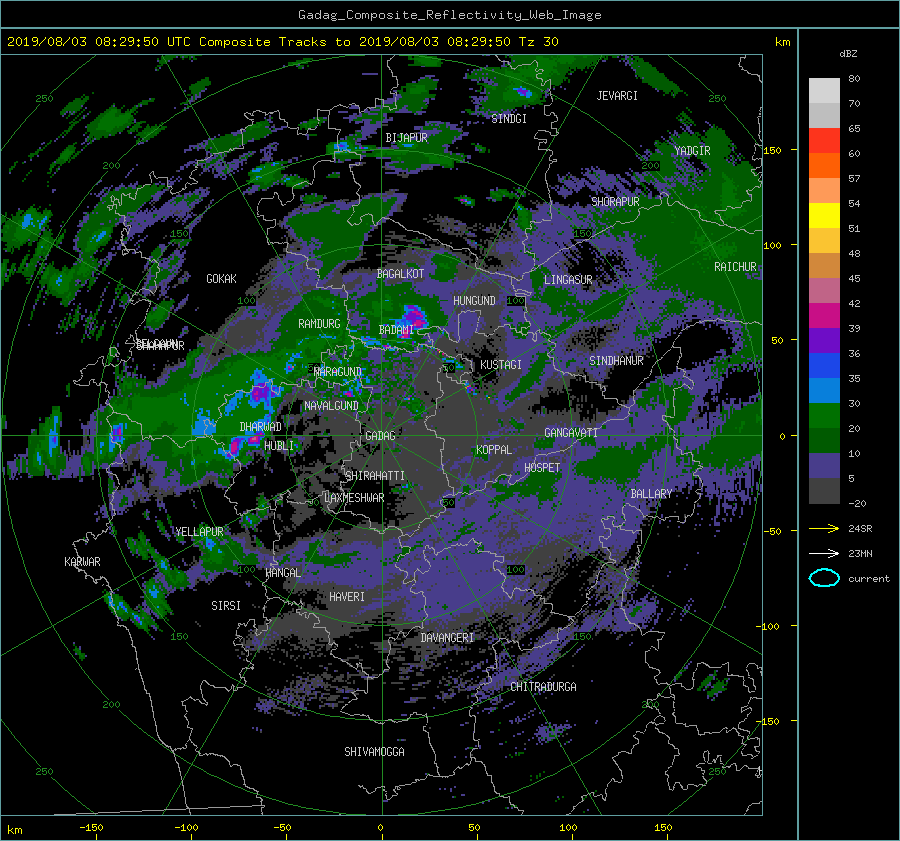Click the SINDHANUR city label
The height and width of the screenshot is (841, 900).
point(616,361)
